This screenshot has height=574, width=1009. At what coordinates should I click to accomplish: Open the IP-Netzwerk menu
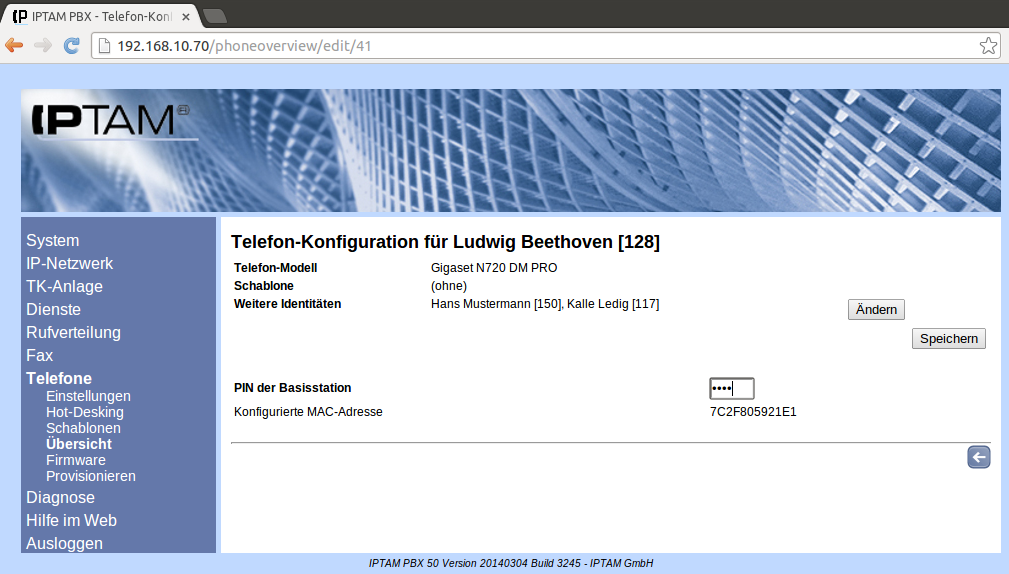pyautogui.click(x=69, y=264)
